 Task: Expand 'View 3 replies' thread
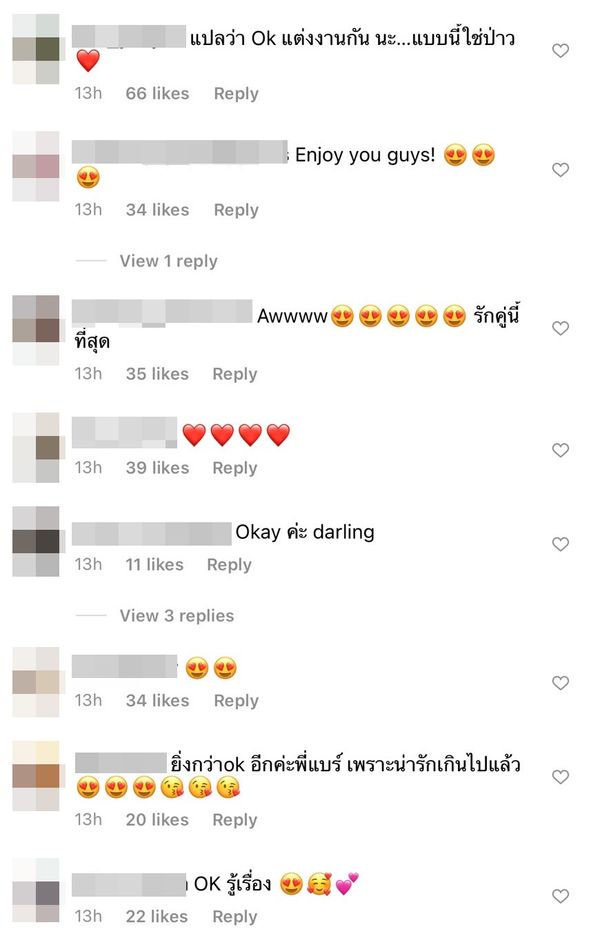point(177,616)
